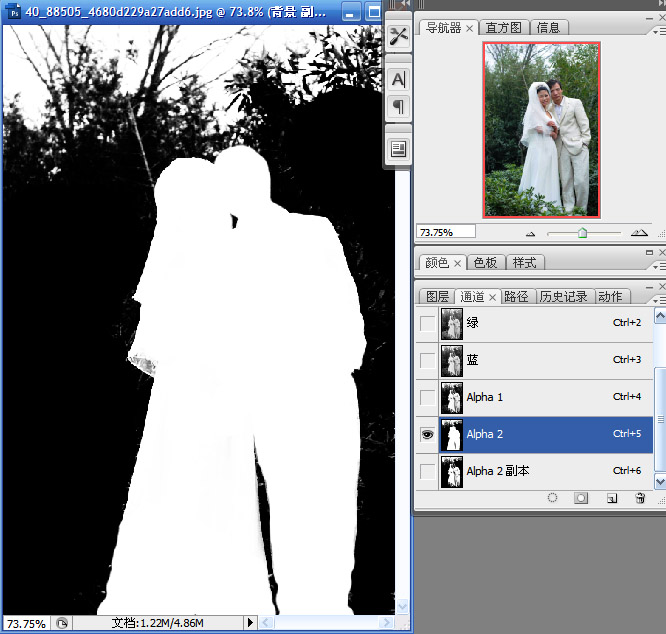Switch to the Actions tab

(610, 296)
